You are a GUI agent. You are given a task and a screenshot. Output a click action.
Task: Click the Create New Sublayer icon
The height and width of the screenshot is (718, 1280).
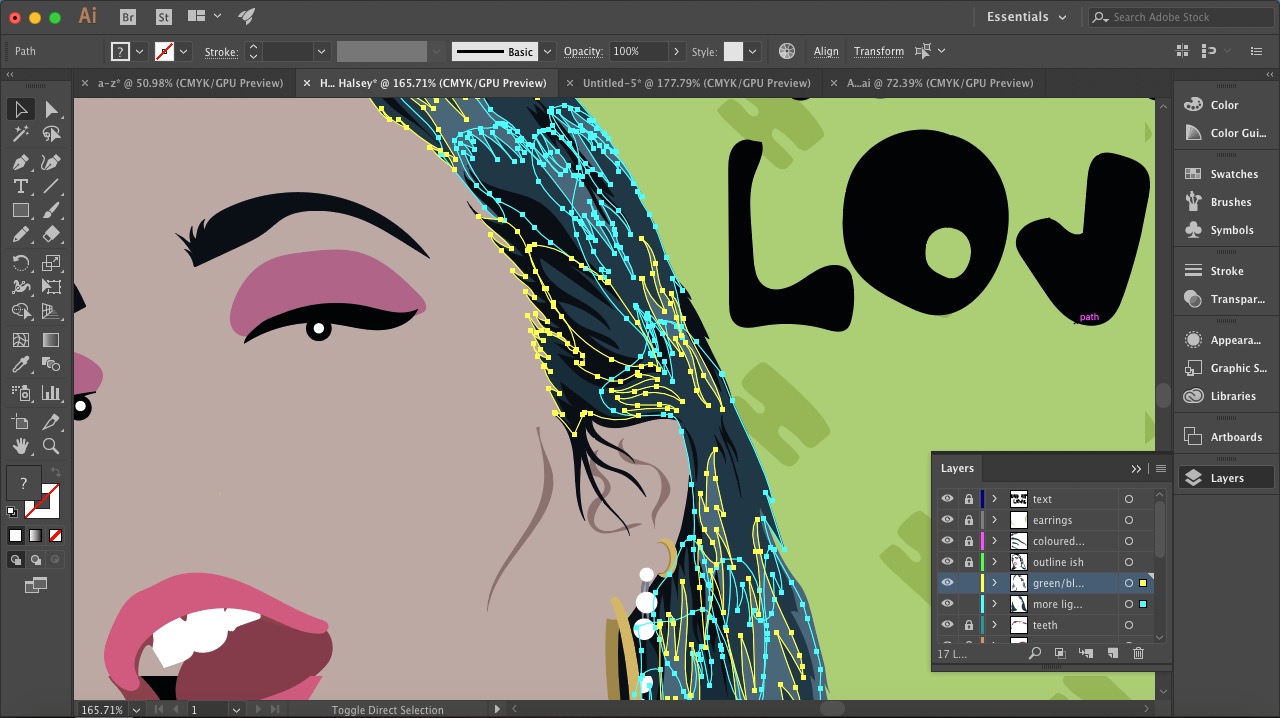pyautogui.click(x=1085, y=653)
